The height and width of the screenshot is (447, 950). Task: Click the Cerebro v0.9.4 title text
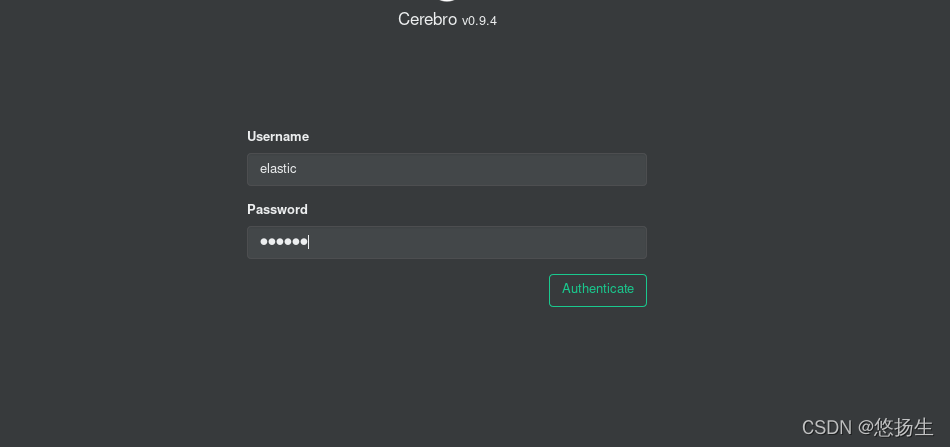pyautogui.click(x=447, y=19)
